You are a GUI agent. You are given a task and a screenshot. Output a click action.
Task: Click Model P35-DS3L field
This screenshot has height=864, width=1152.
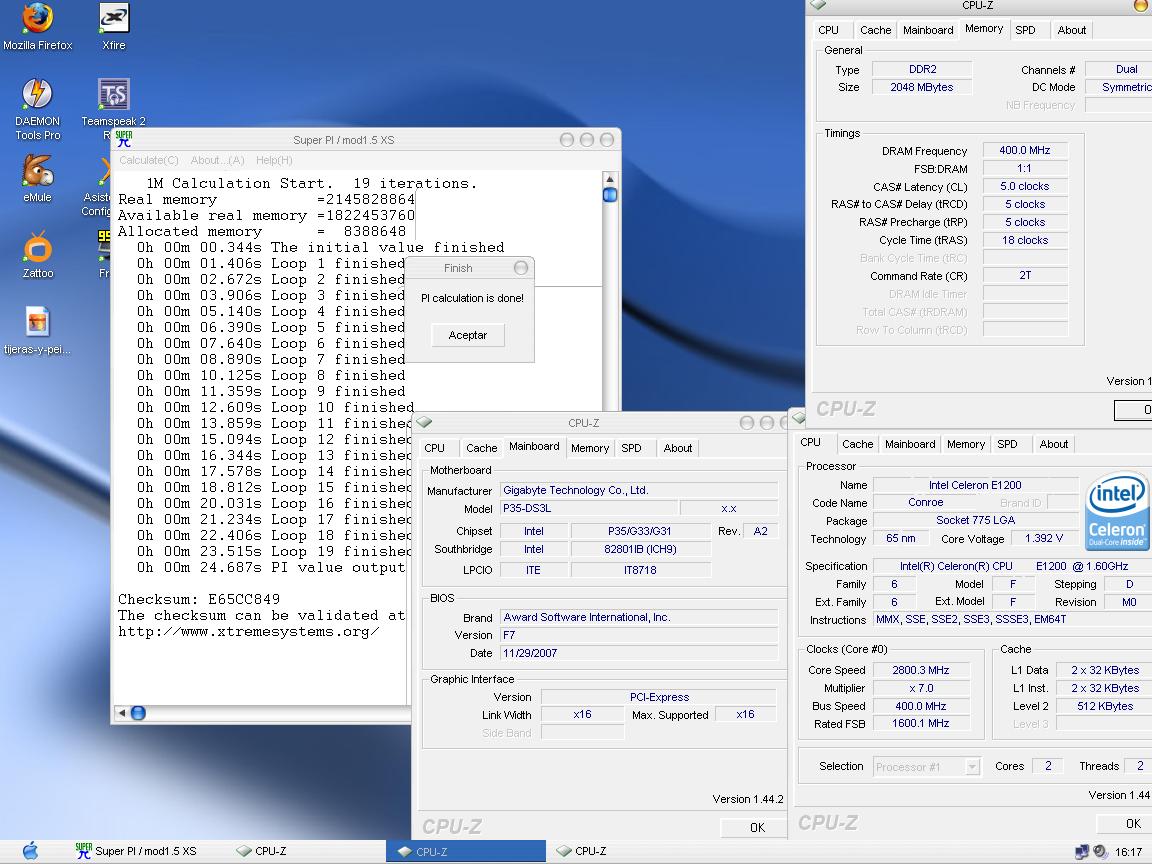588,508
